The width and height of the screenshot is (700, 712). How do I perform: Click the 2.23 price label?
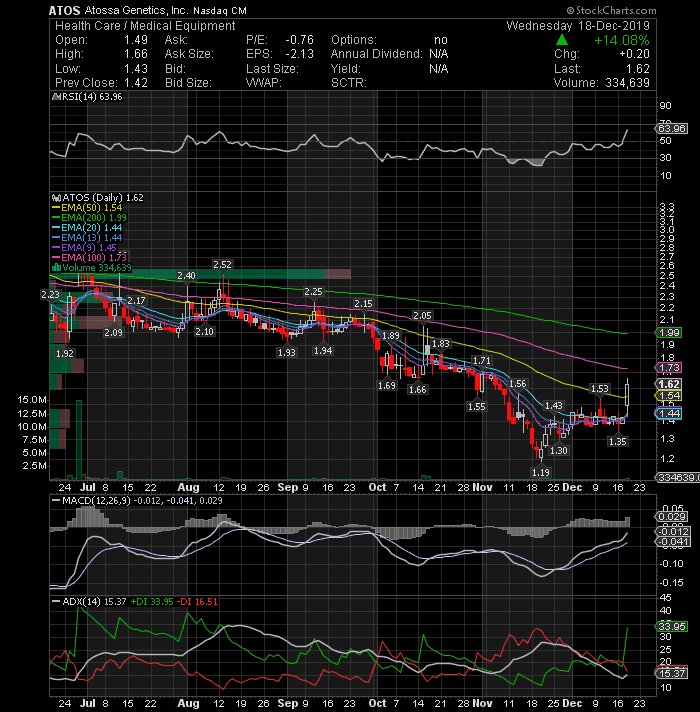pyautogui.click(x=50, y=294)
